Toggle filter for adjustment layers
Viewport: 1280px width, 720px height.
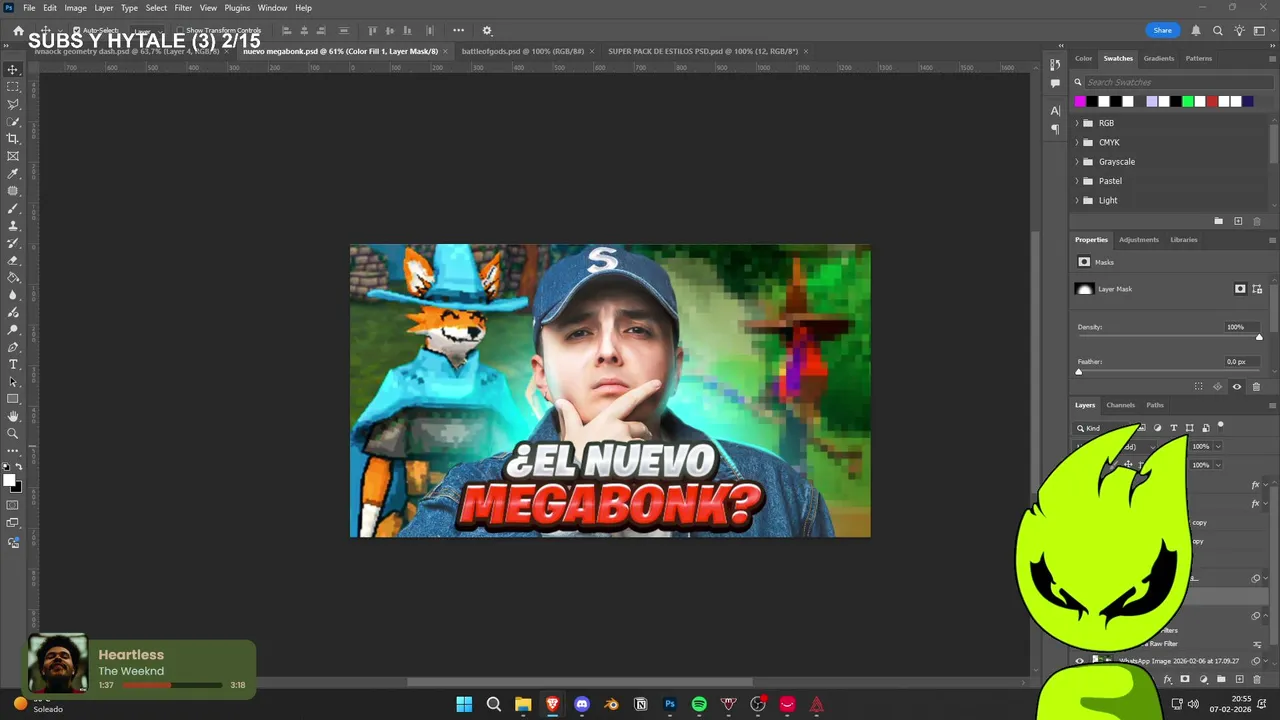click(1158, 428)
